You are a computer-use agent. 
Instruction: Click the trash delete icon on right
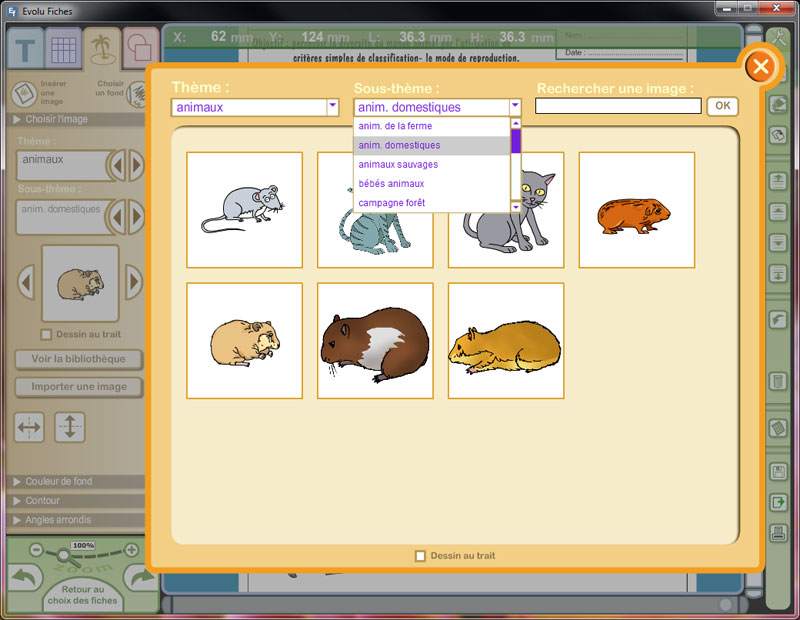pyautogui.click(x=778, y=381)
